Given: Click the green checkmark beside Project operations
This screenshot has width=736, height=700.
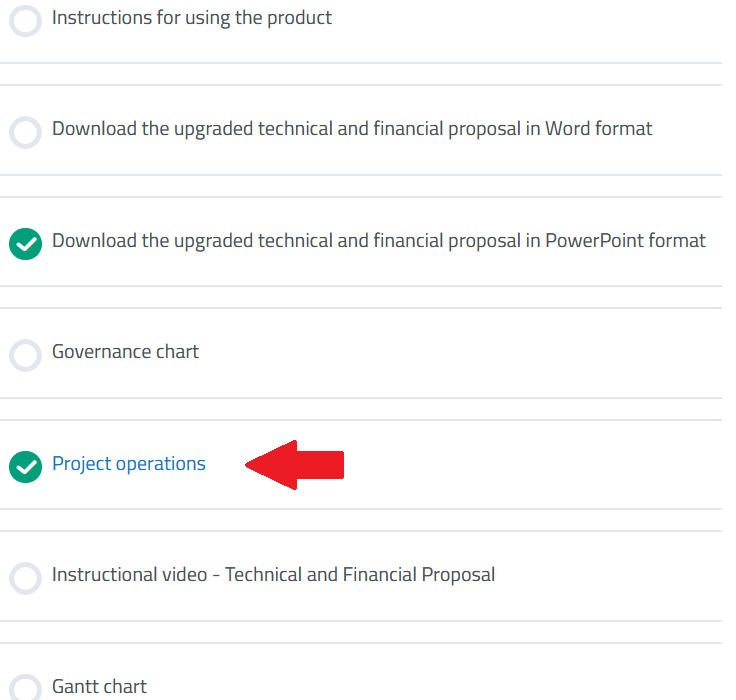Looking at the screenshot, I should pyautogui.click(x=25, y=466).
